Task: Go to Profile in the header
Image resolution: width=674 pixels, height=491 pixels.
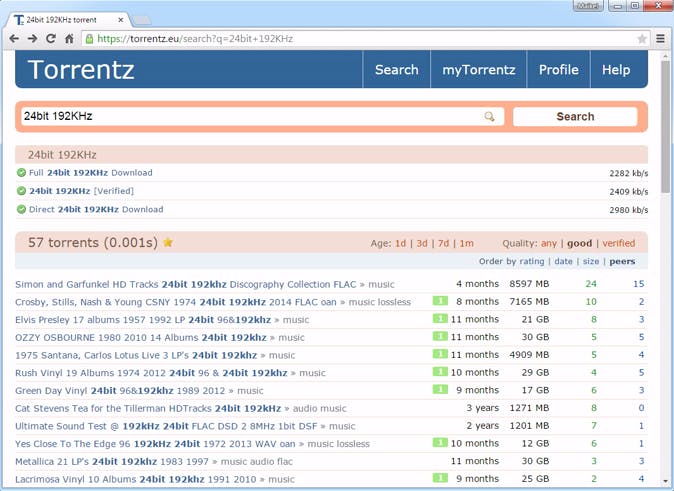Action: tap(558, 70)
